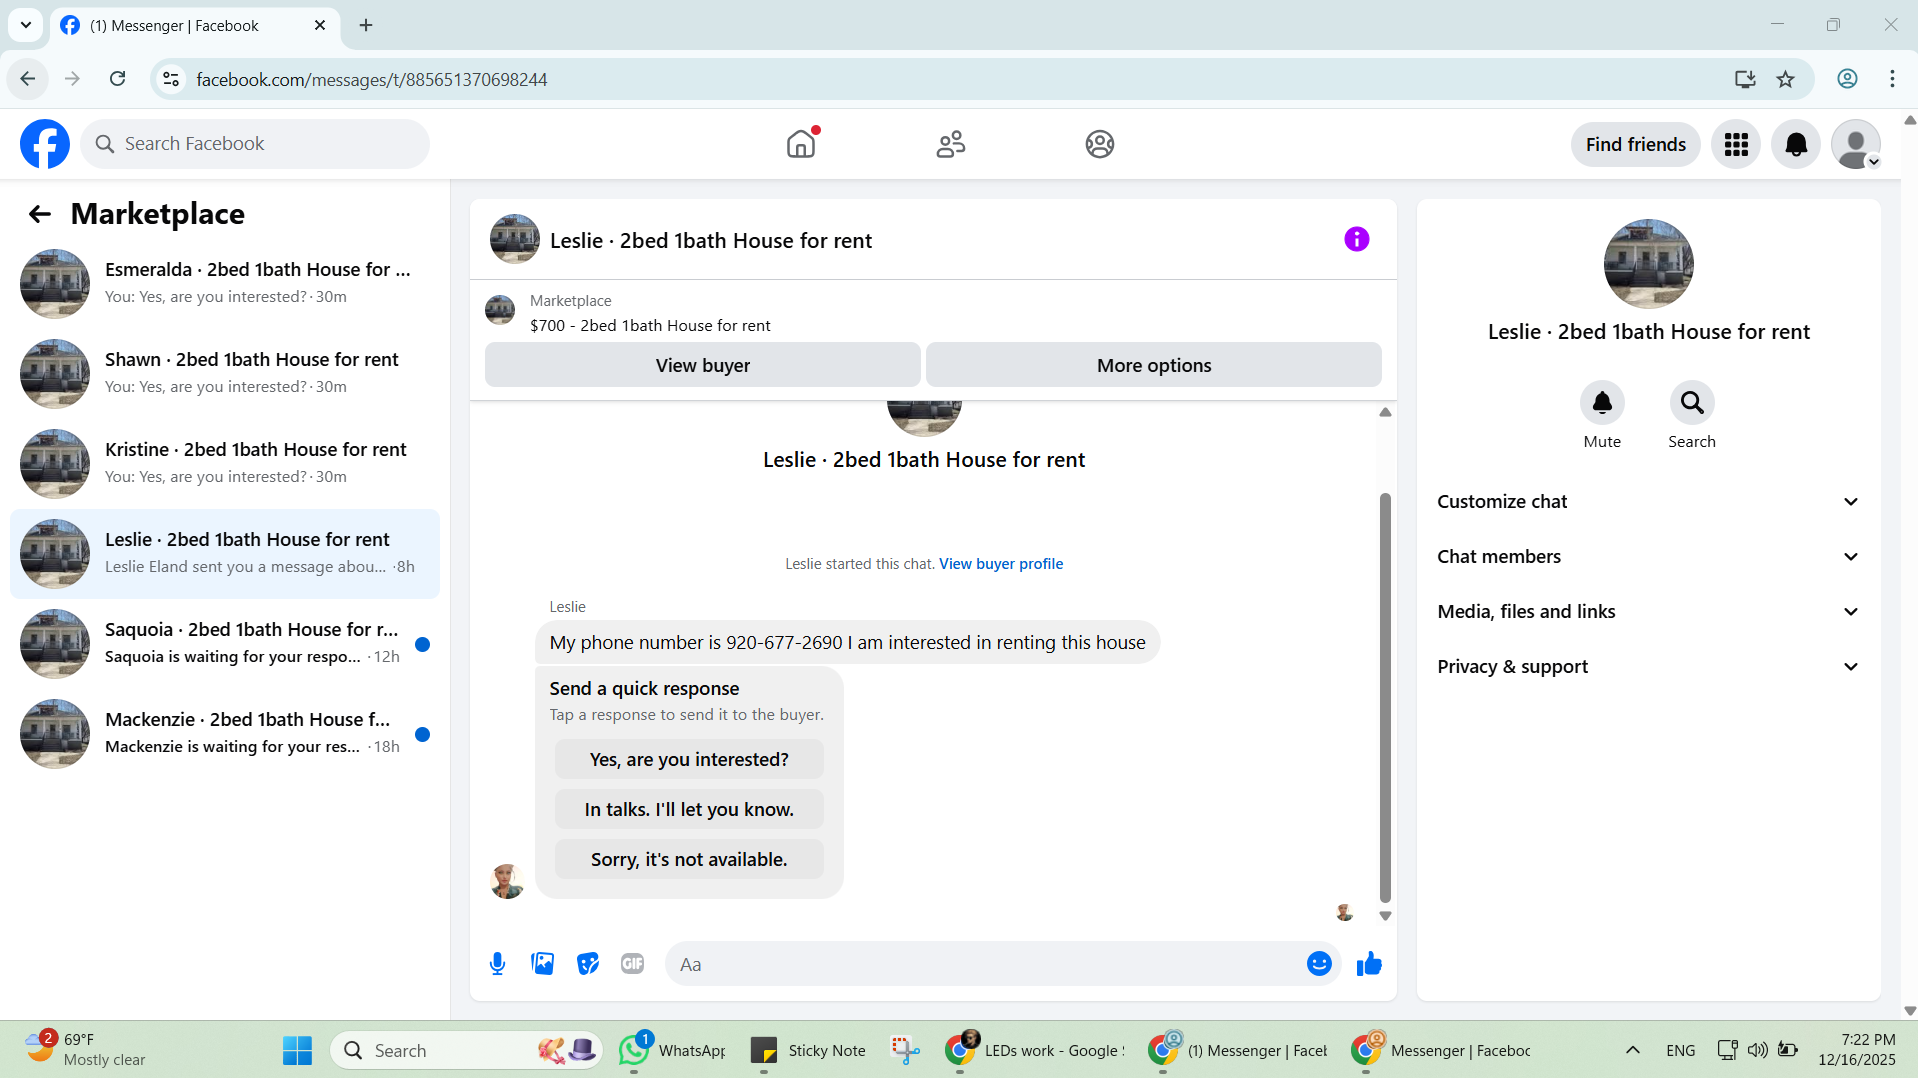The width and height of the screenshot is (1918, 1078).
Task: Send quick reply "Yes, are you interested?"
Action: click(x=689, y=760)
